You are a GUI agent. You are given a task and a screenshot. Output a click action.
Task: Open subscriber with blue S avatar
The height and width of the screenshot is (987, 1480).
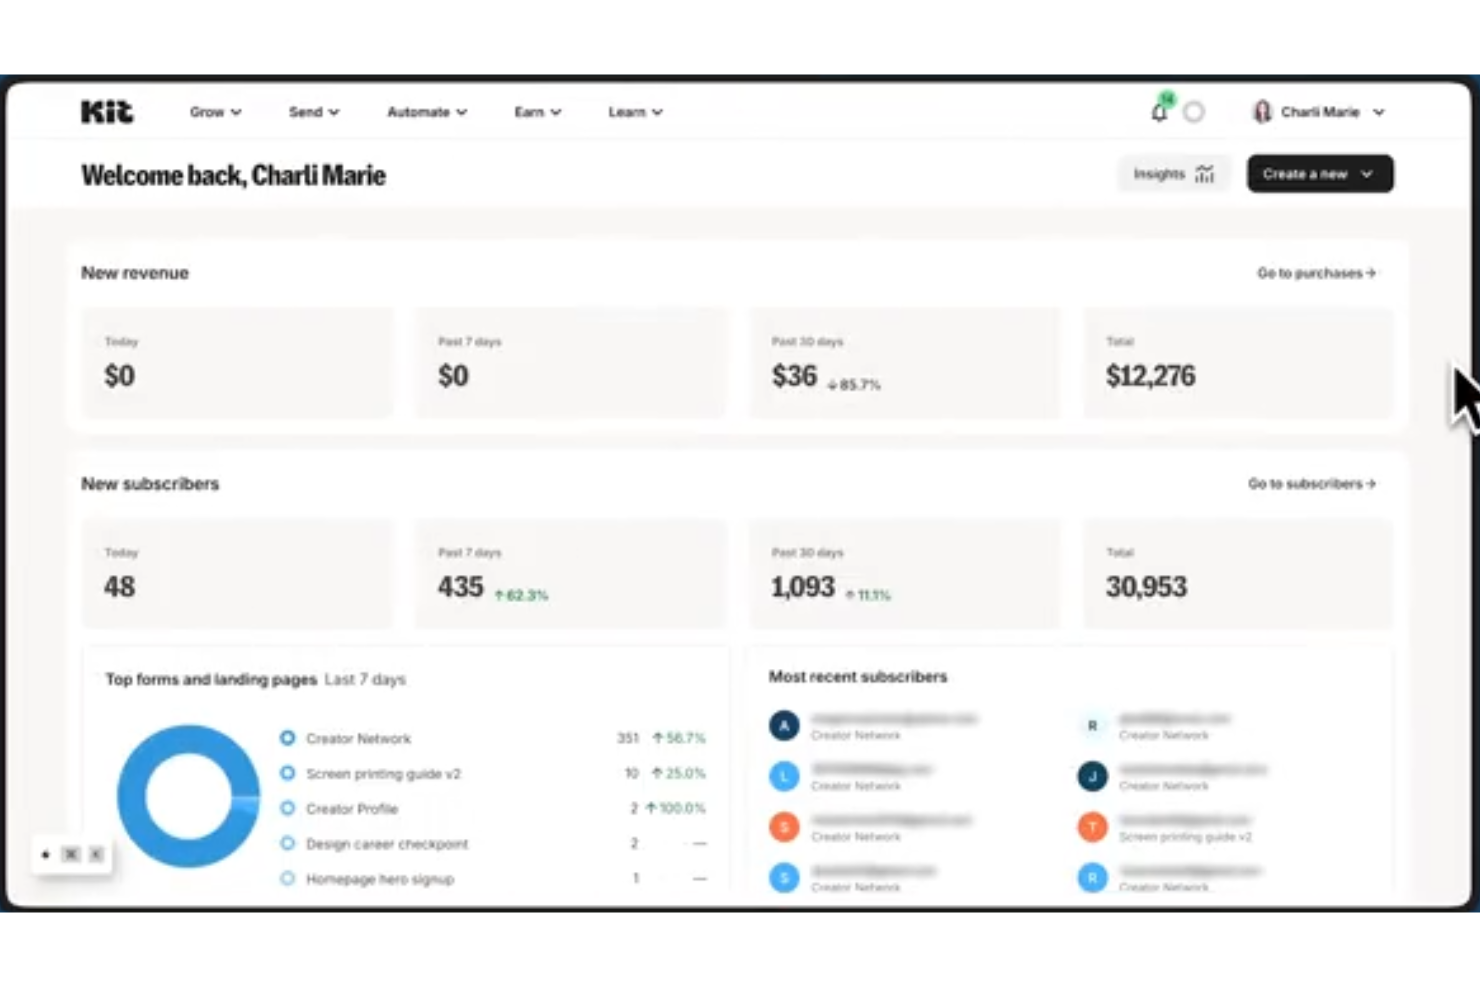784,877
